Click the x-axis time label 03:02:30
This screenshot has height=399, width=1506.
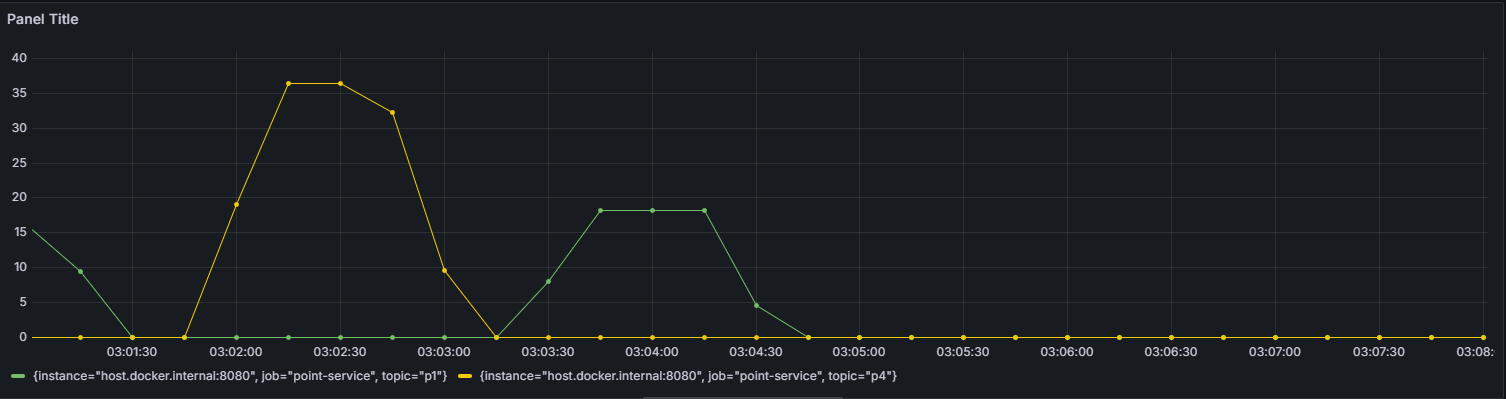(x=340, y=352)
